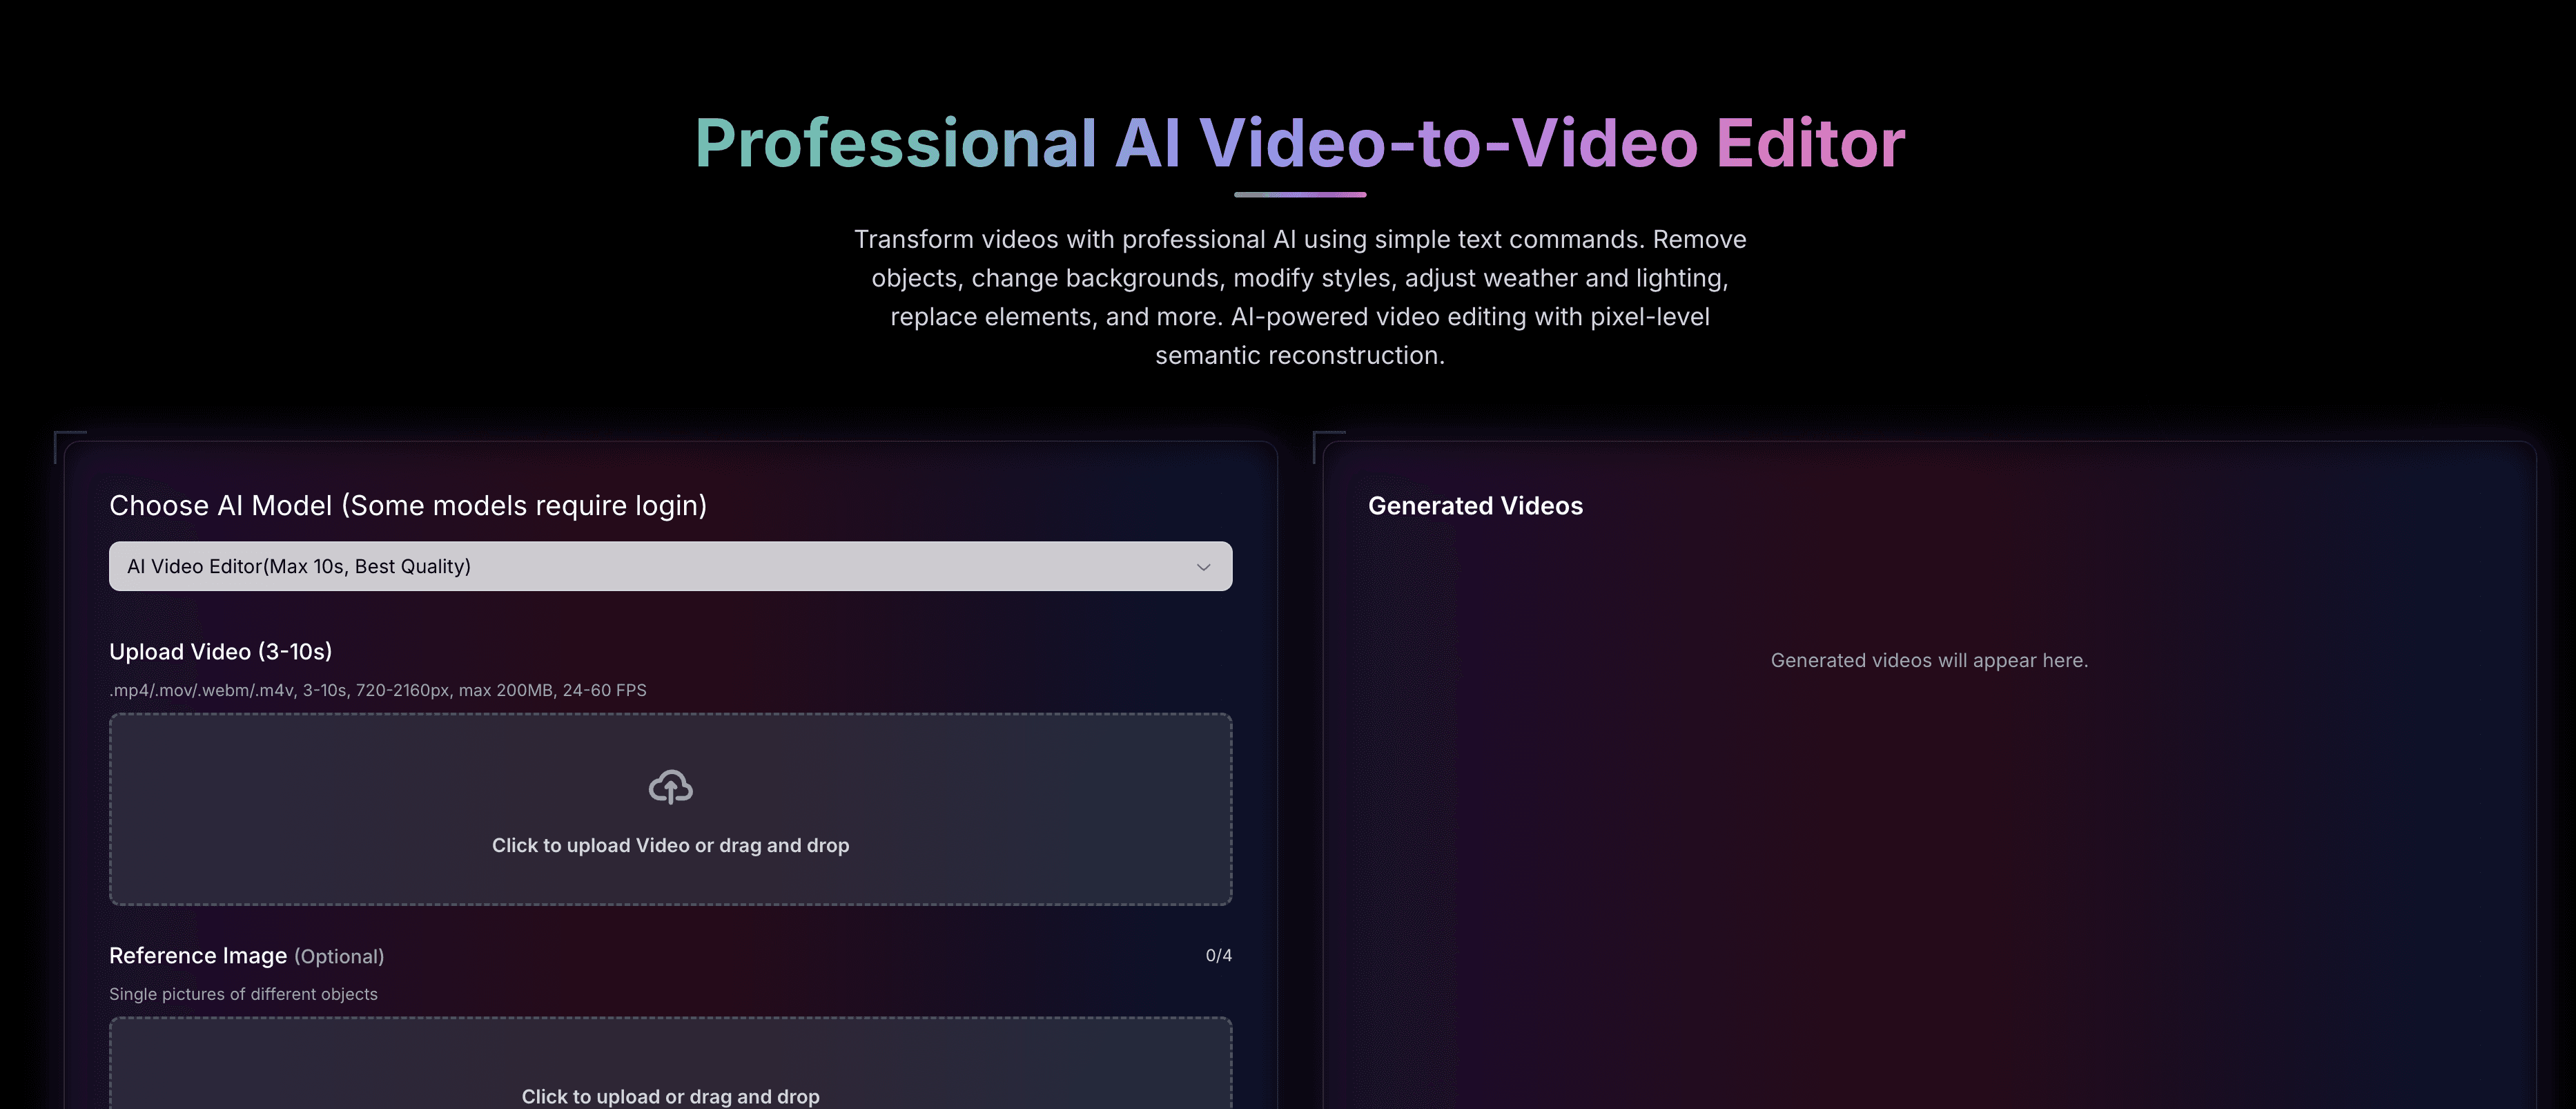Click 'Click to upload Video or drag and drop'
The height and width of the screenshot is (1109, 2576).
point(670,845)
